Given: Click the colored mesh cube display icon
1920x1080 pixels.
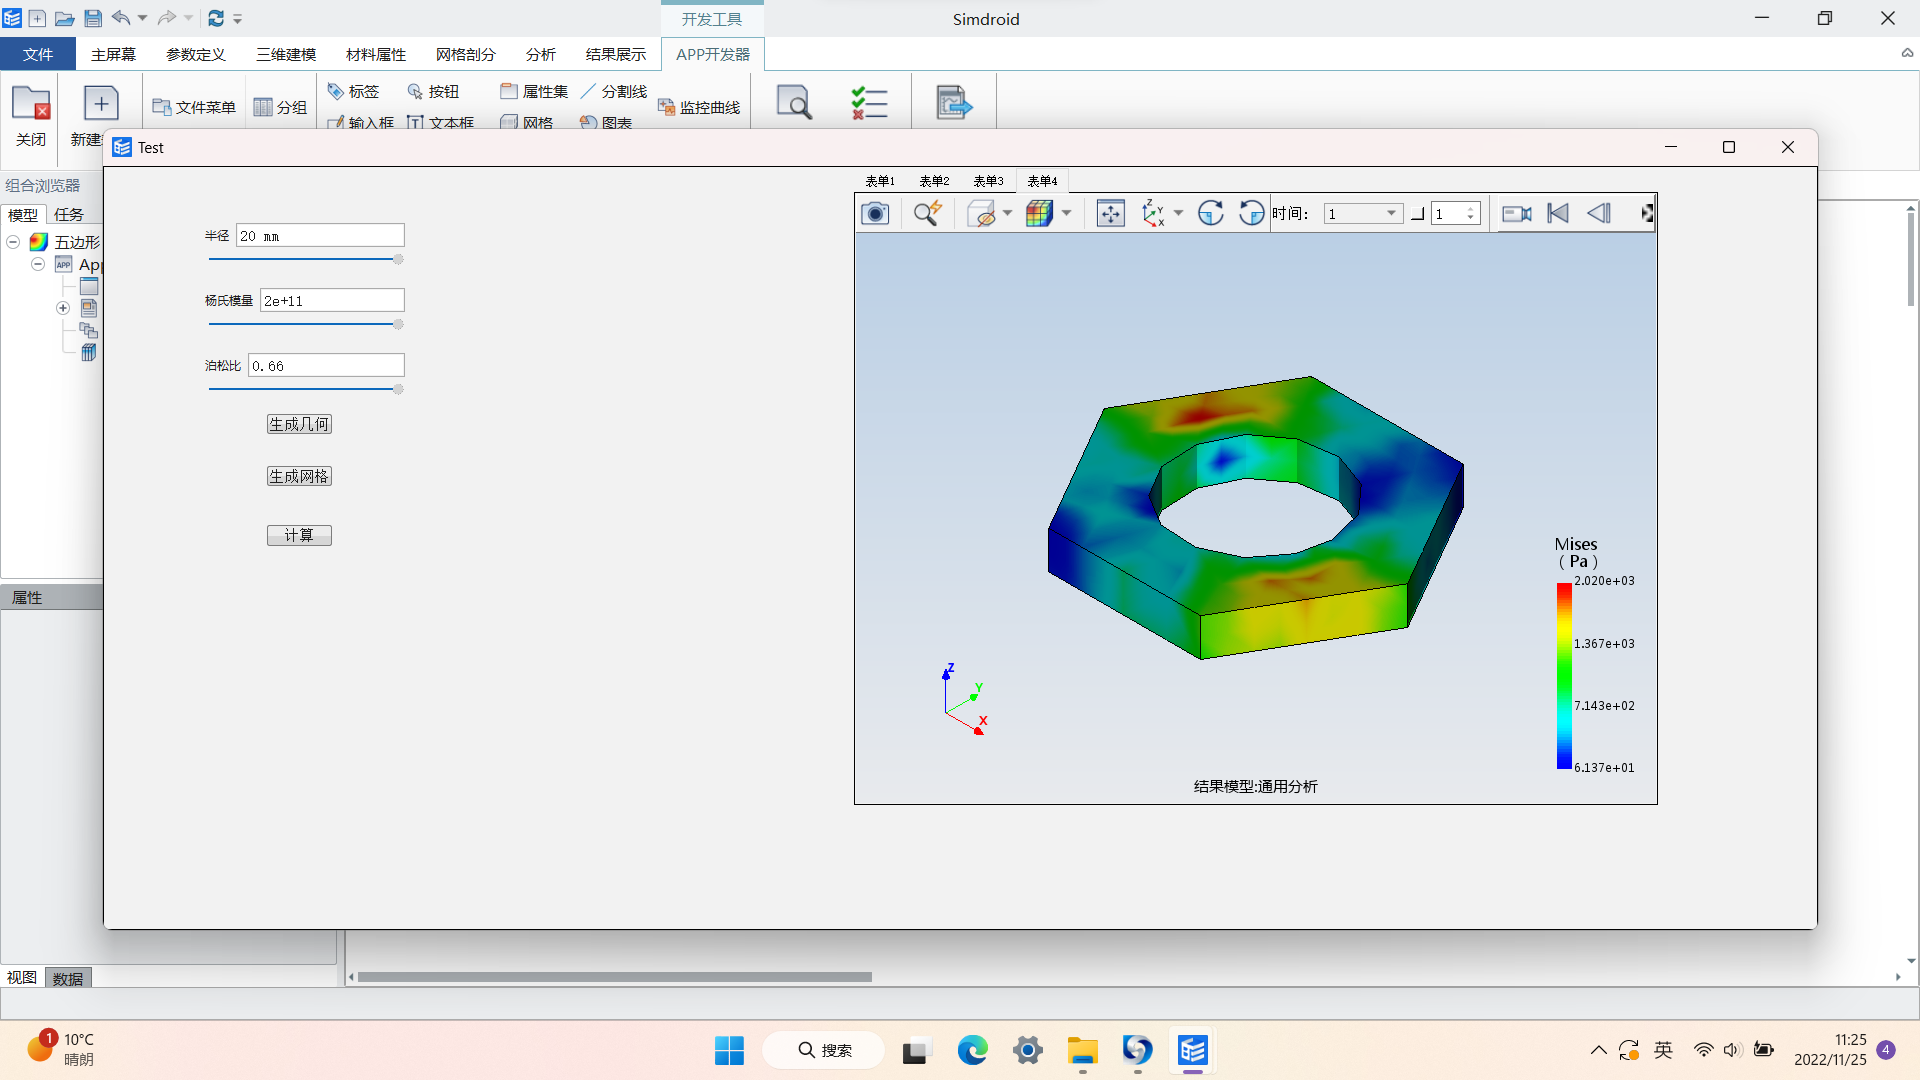Looking at the screenshot, I should pos(1040,213).
